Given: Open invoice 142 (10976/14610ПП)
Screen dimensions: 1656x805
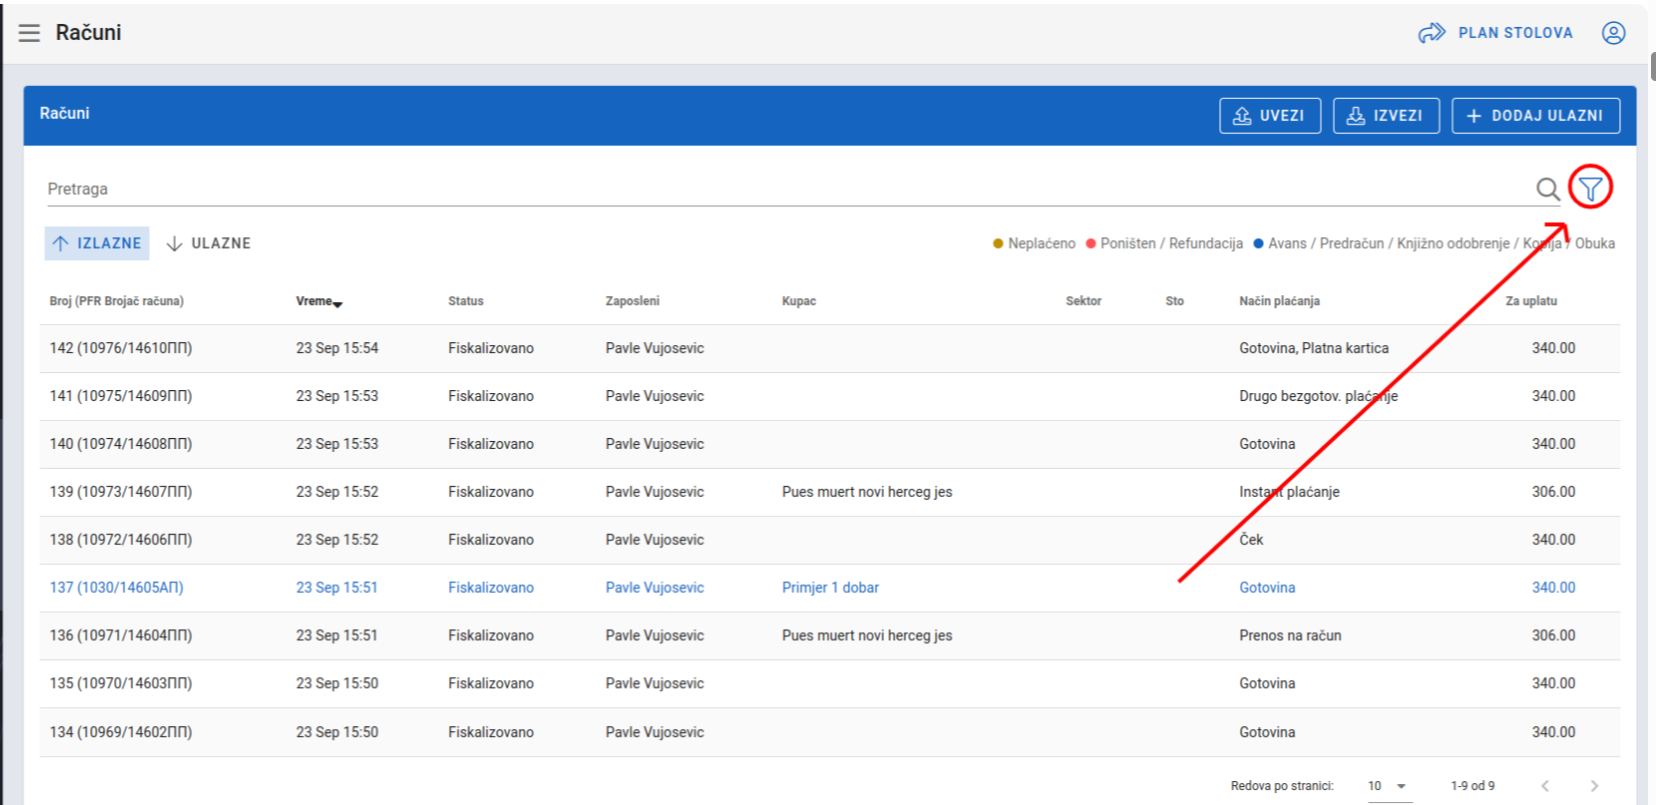Looking at the screenshot, I should point(830,348).
